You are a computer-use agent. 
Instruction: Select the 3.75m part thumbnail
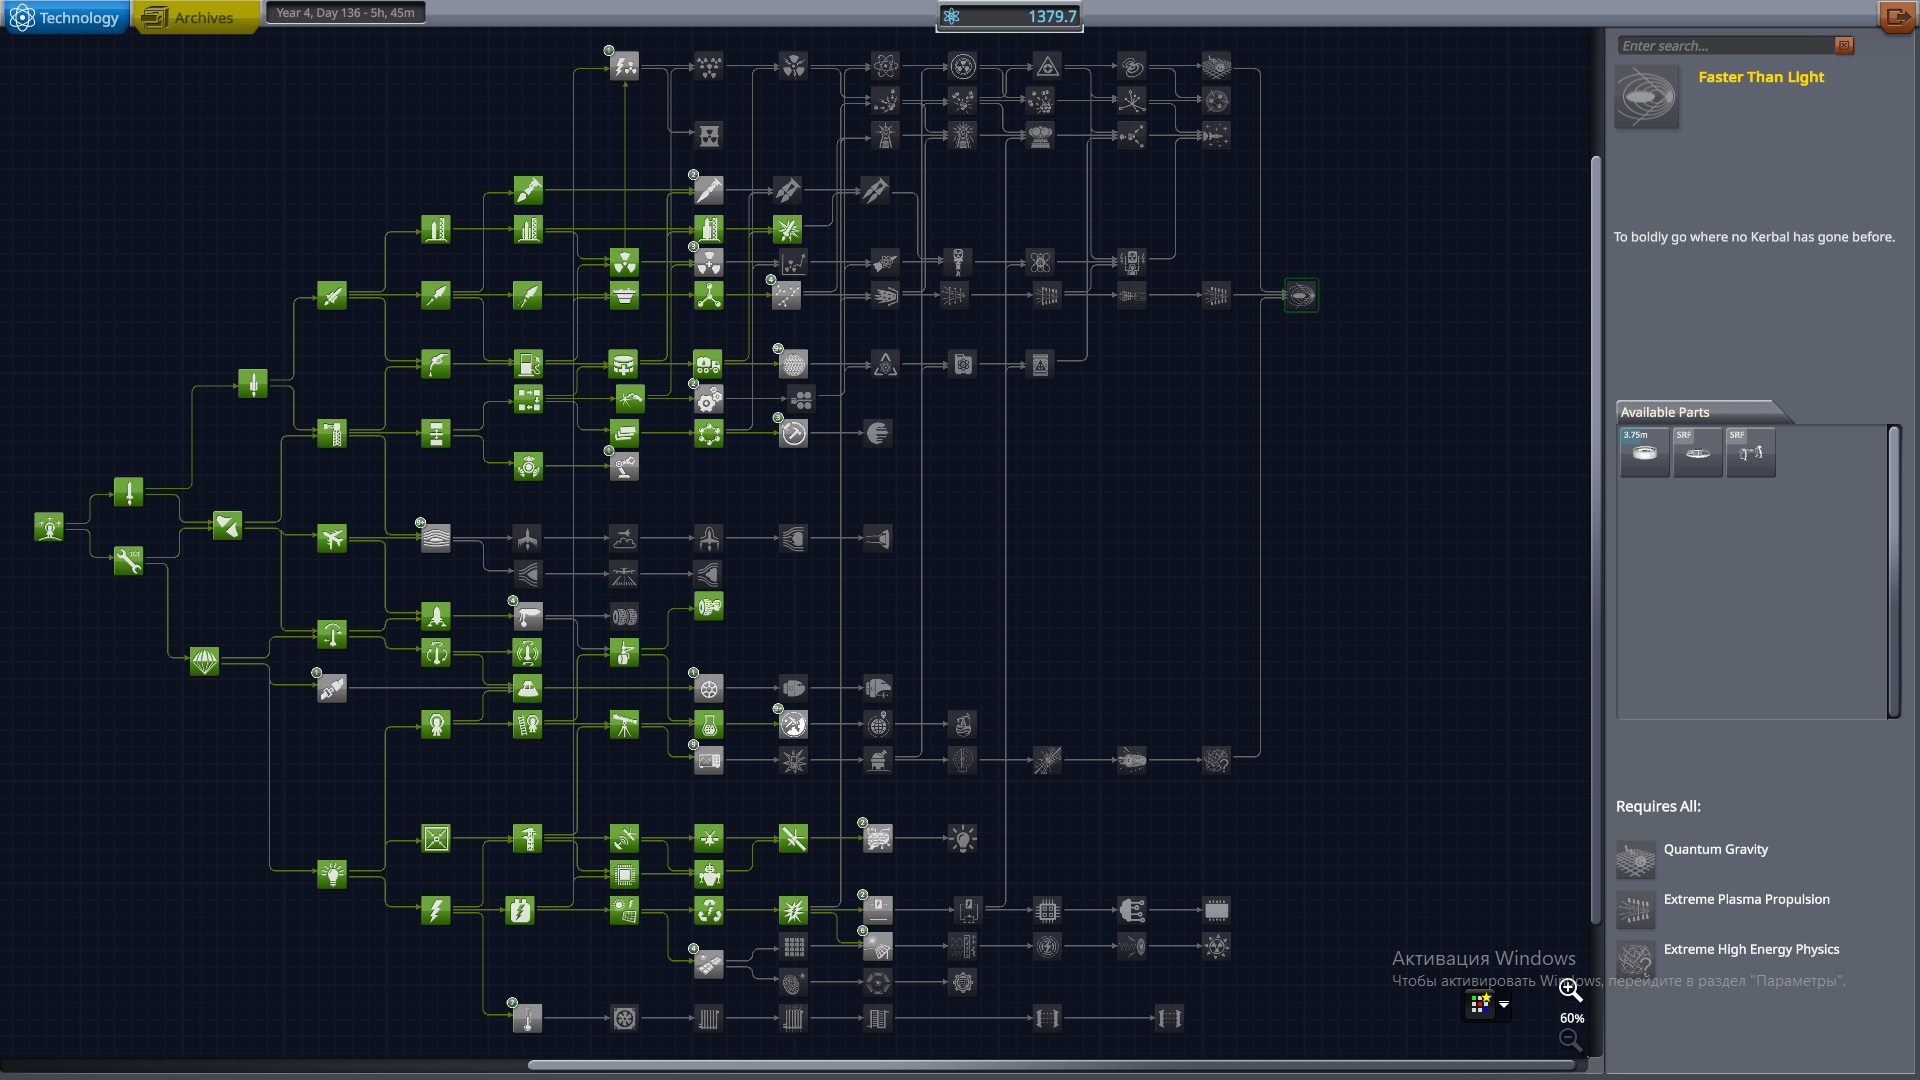(x=1645, y=452)
